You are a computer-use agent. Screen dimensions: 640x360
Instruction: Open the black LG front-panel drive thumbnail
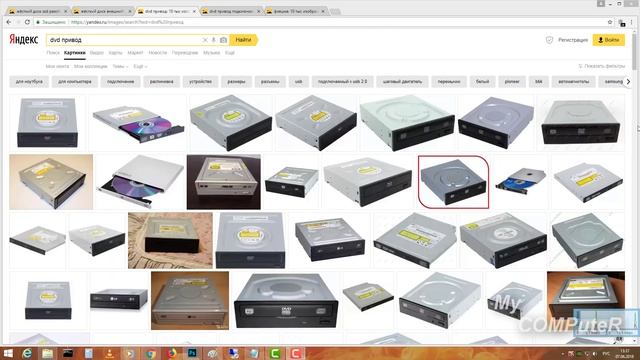point(119,300)
